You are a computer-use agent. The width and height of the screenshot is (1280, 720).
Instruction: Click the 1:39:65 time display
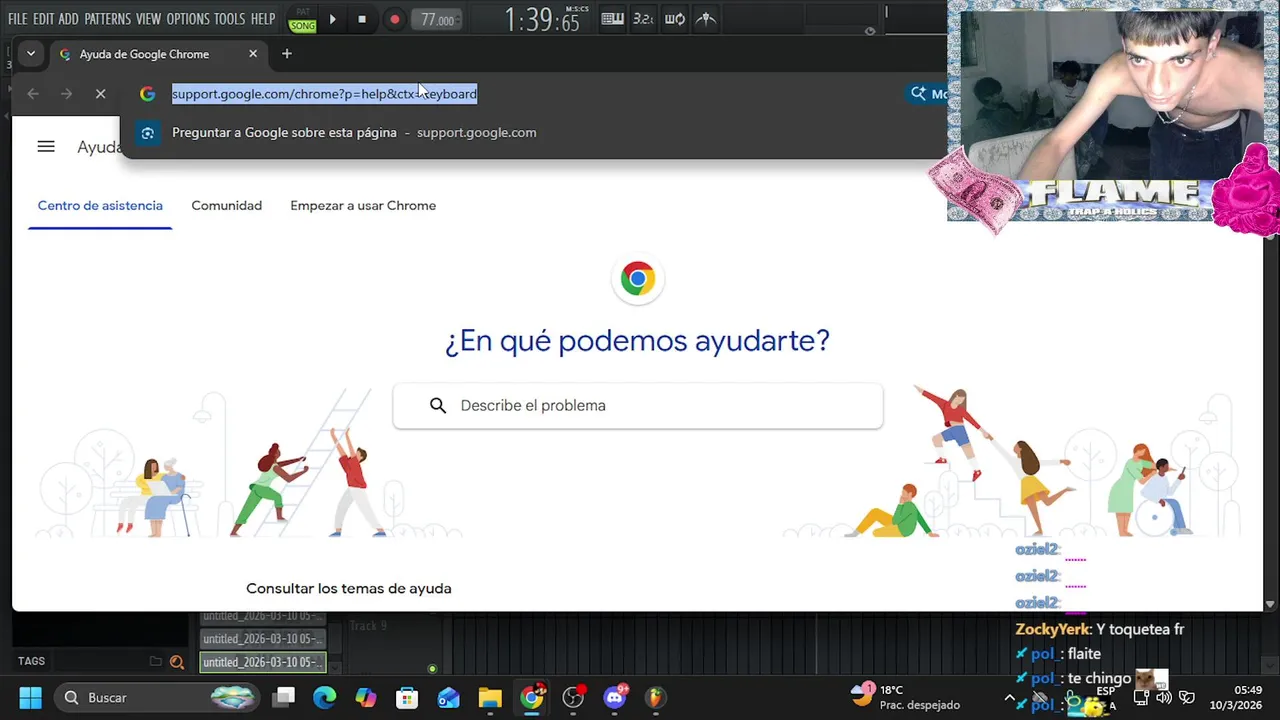[541, 19]
